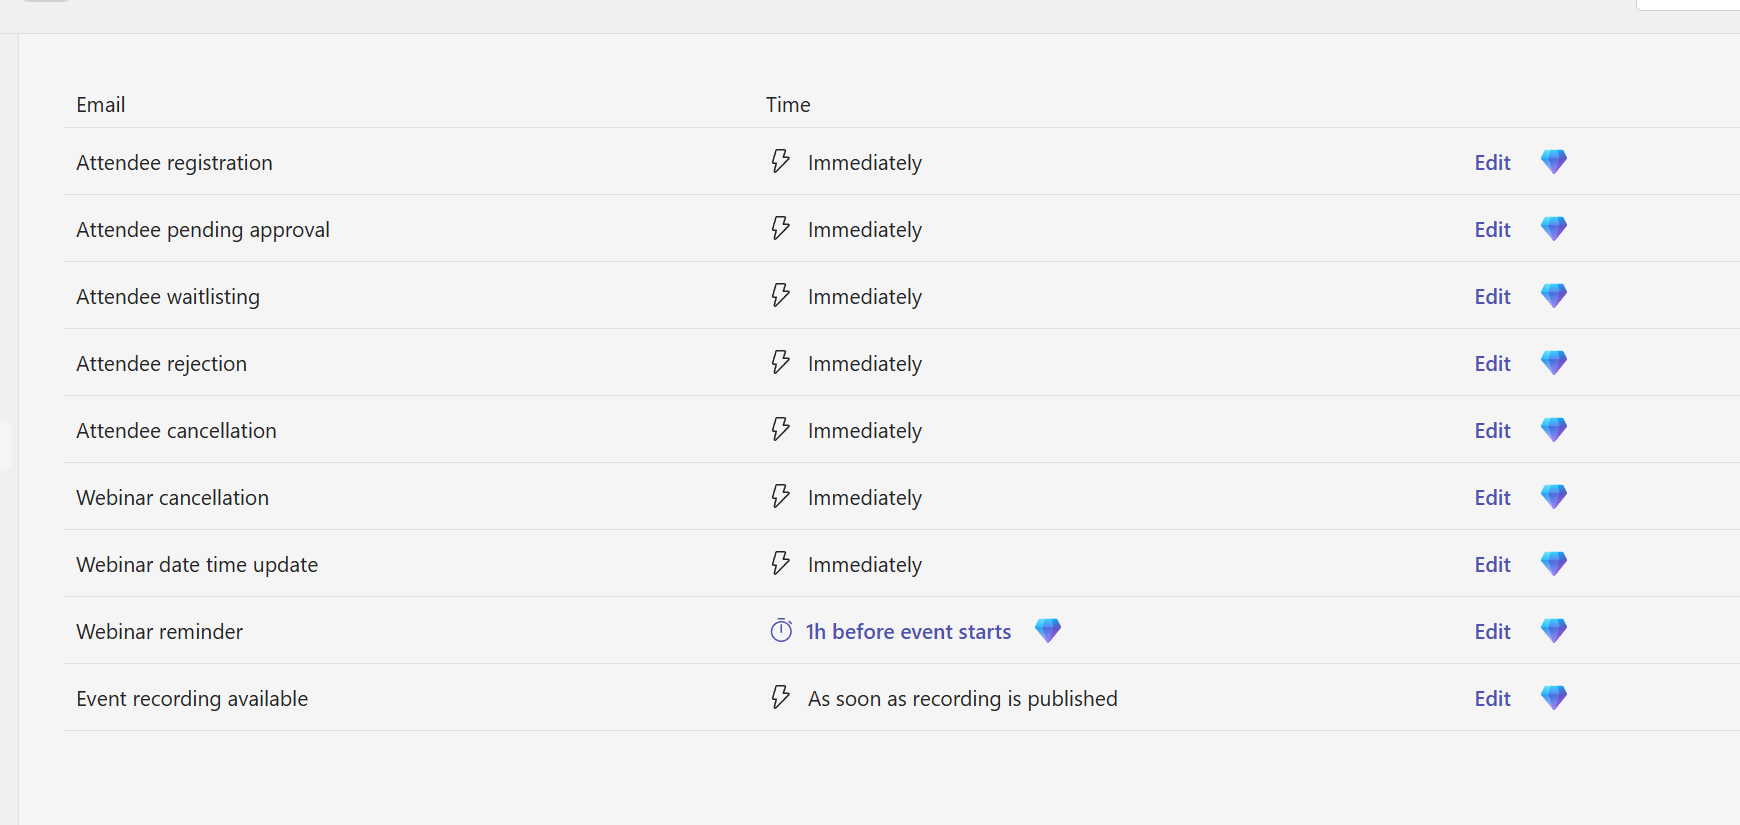
Task: Click the premium diamond icon for Attendee registration
Action: coord(1553,162)
